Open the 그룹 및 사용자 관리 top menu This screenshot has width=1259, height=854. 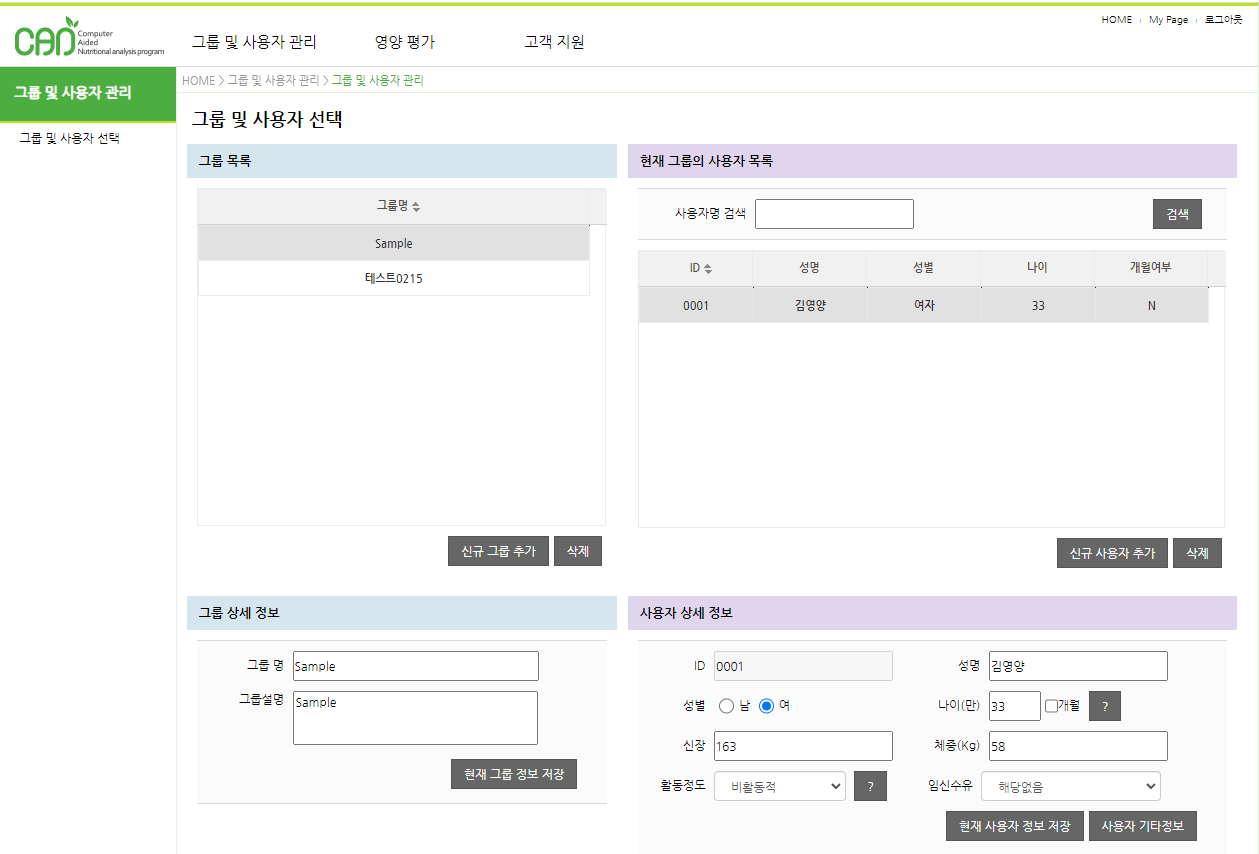pyautogui.click(x=254, y=42)
